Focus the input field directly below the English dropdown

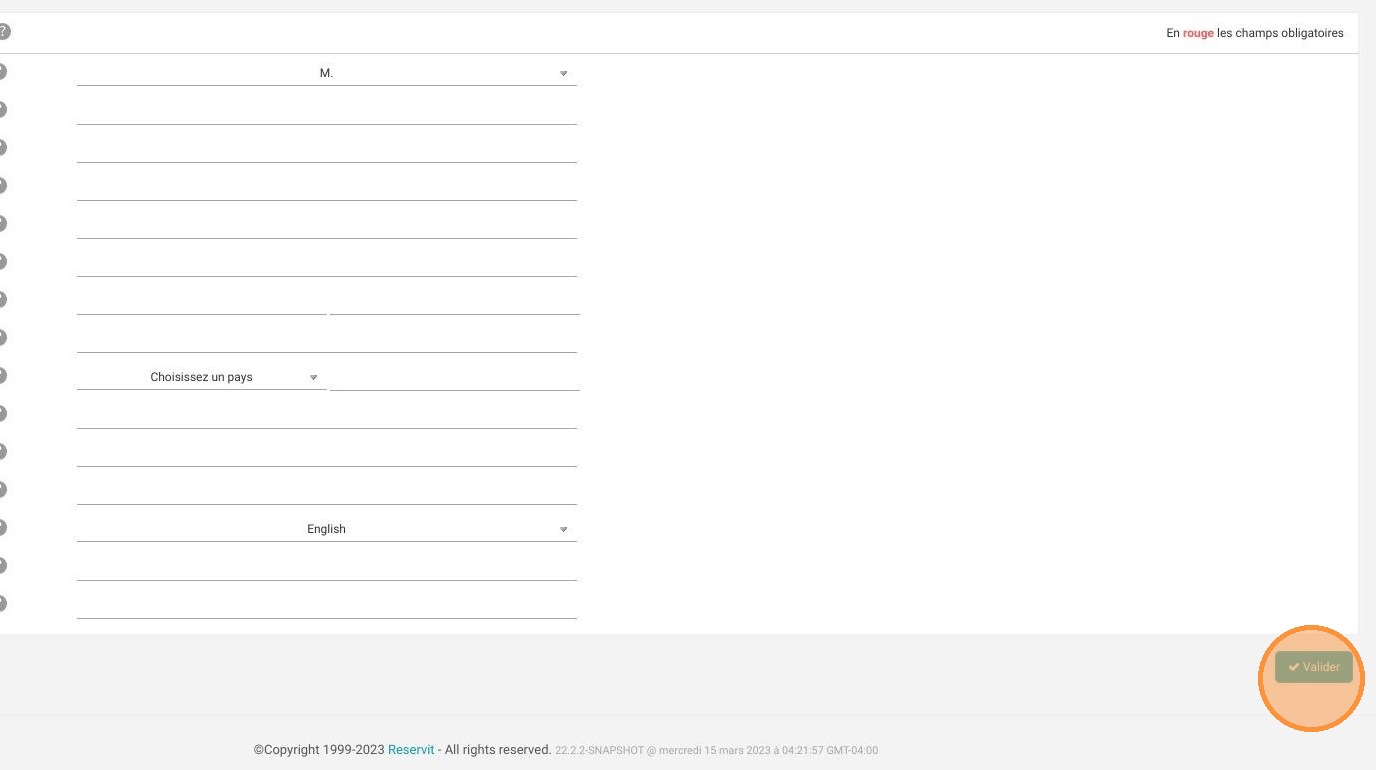327,568
